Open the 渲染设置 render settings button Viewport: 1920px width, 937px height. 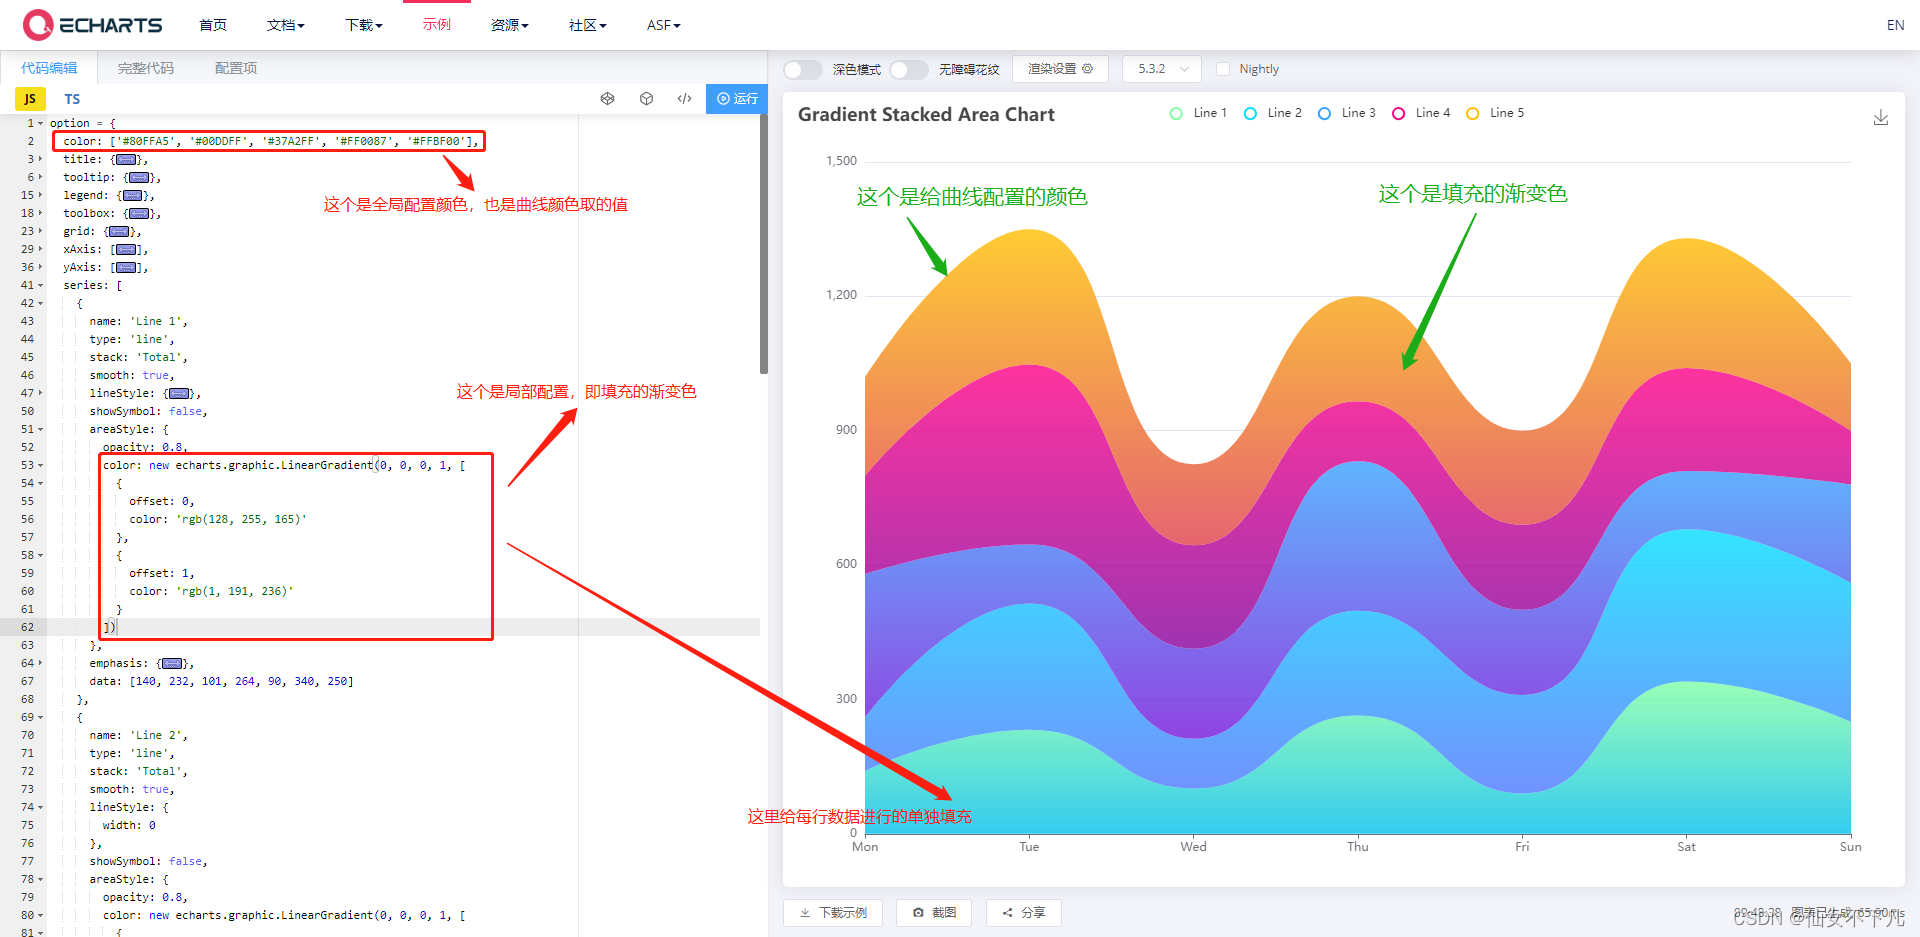click(1060, 69)
